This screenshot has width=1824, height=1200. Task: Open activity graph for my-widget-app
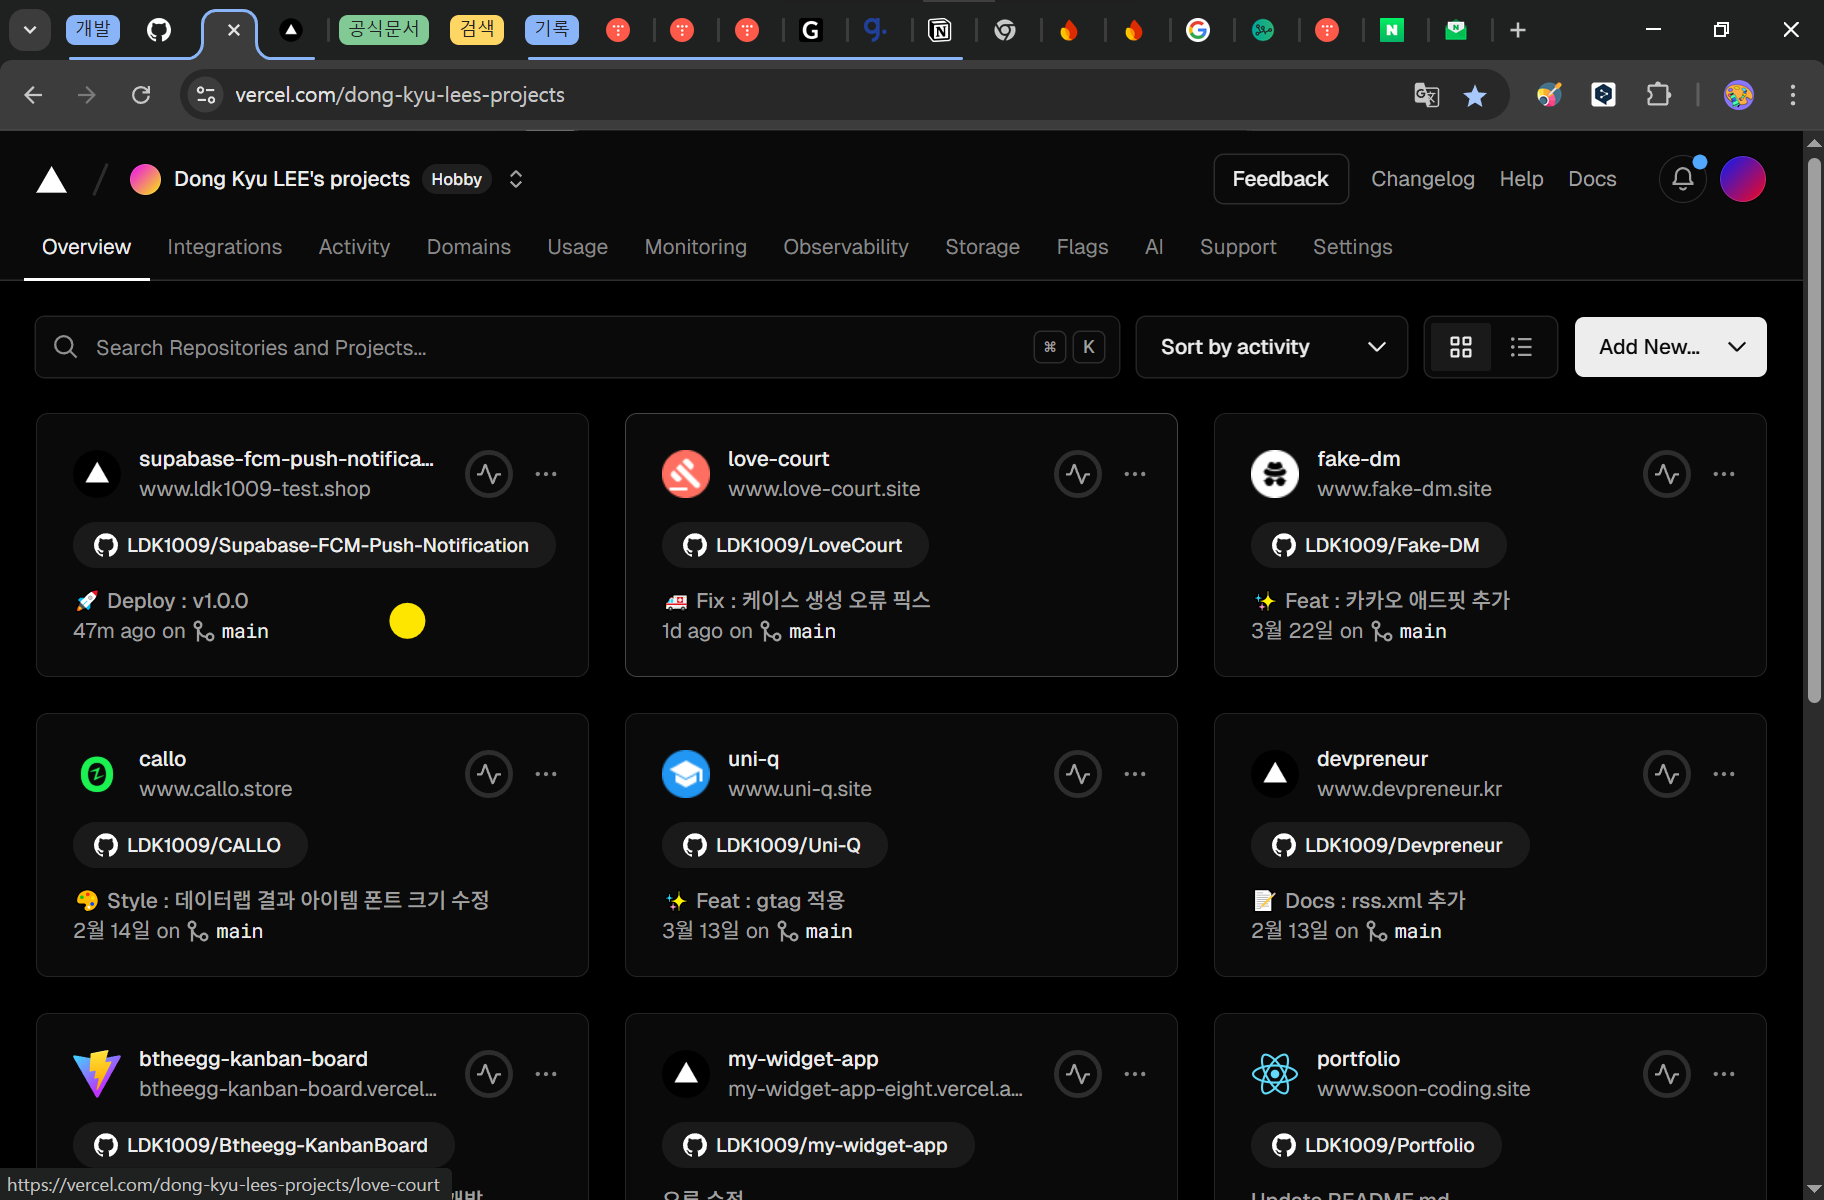pyautogui.click(x=1078, y=1074)
